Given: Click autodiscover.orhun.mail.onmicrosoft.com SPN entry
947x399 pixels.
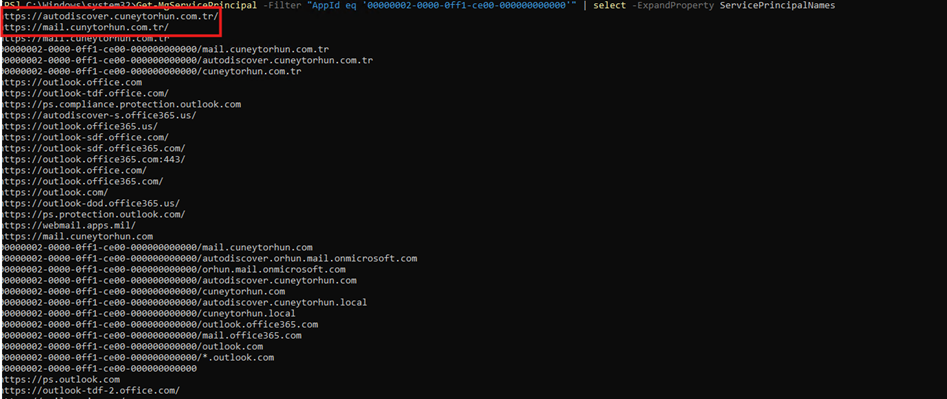Looking at the screenshot, I should click(x=208, y=258).
